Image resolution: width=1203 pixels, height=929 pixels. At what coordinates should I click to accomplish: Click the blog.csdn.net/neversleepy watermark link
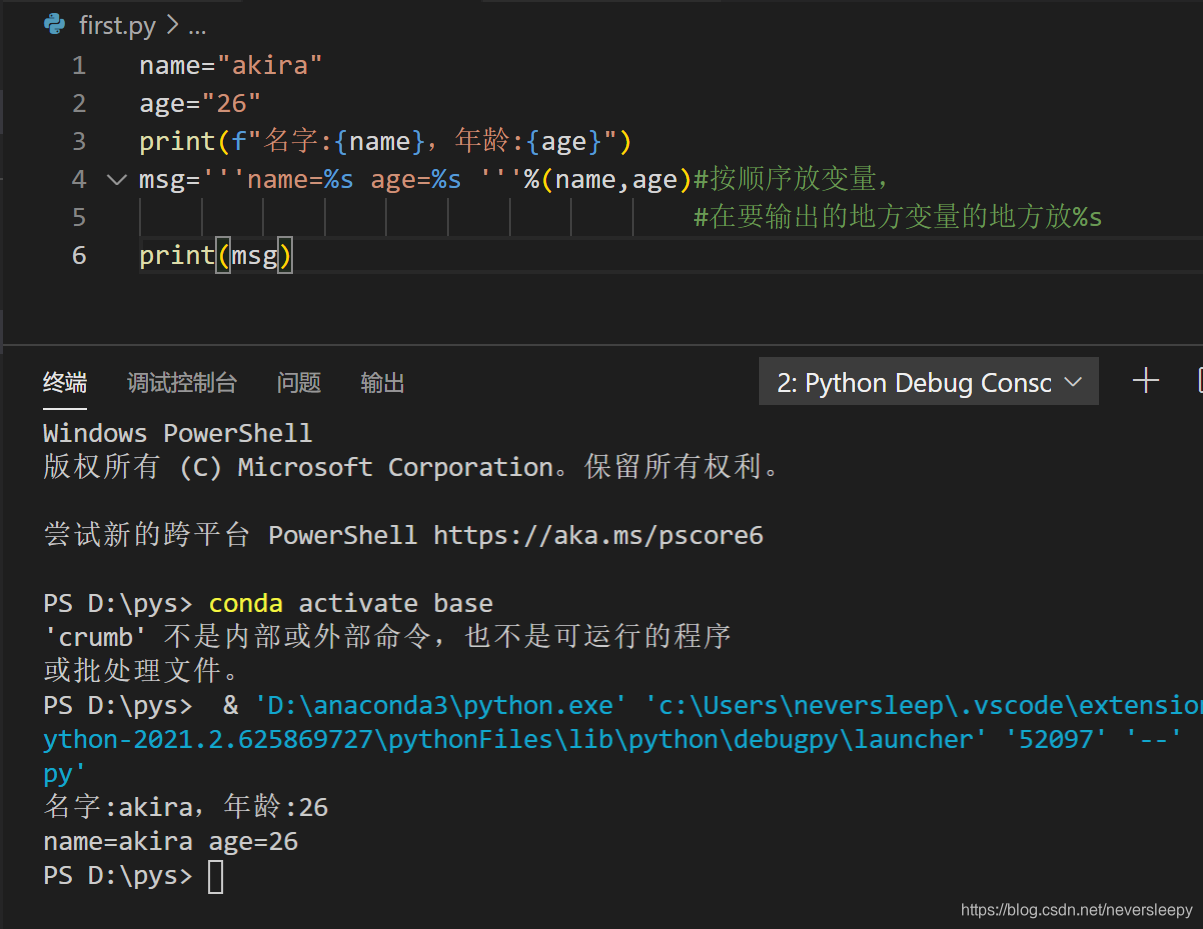[1076, 910]
